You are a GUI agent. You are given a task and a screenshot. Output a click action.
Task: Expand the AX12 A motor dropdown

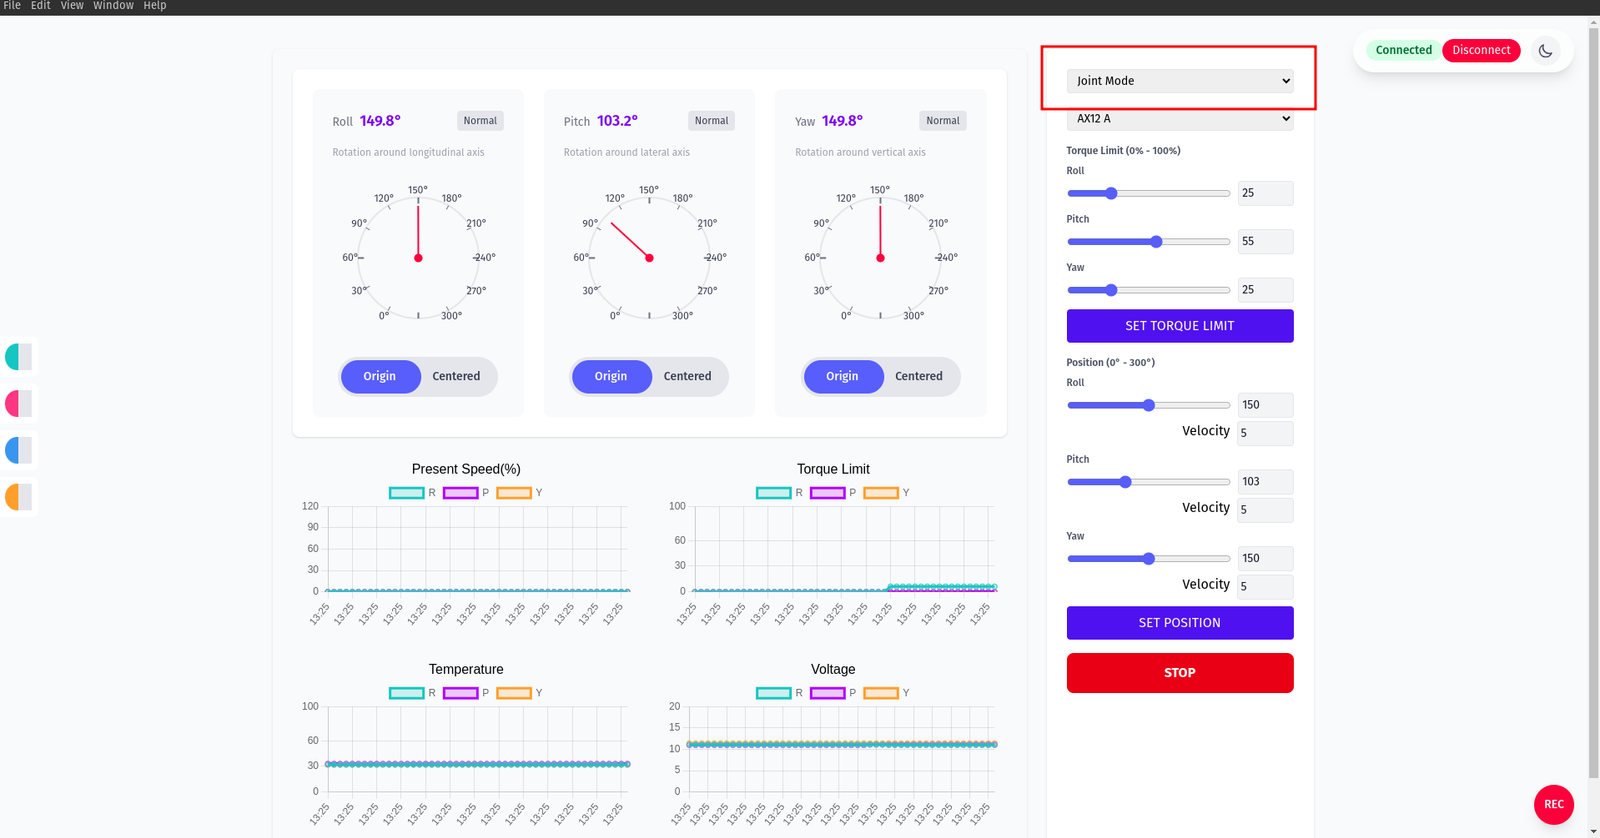[1180, 119]
